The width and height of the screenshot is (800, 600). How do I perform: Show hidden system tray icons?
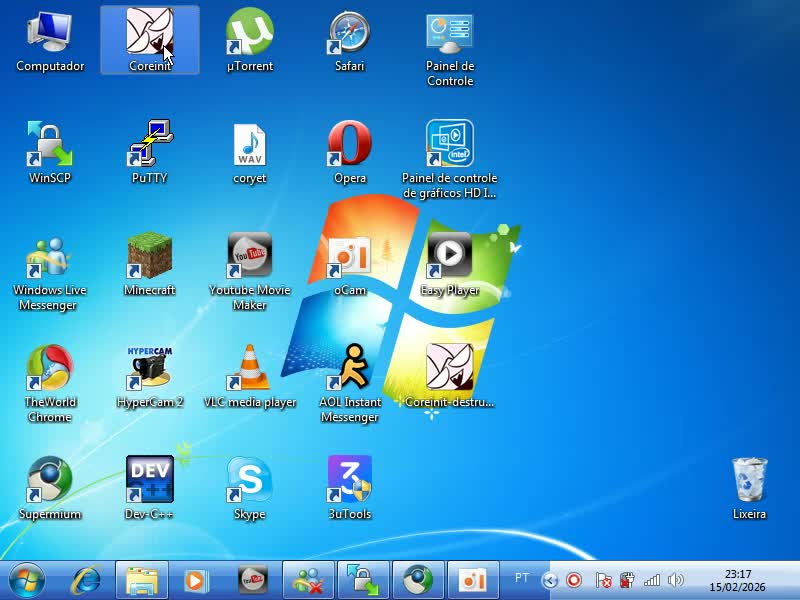click(550, 580)
